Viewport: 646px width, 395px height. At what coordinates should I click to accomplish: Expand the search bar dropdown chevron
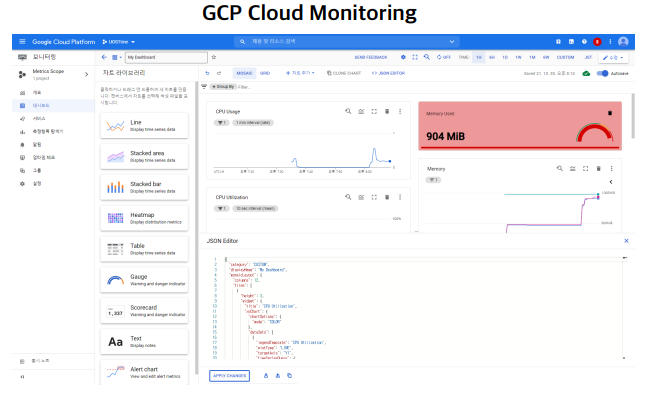tap(452, 42)
